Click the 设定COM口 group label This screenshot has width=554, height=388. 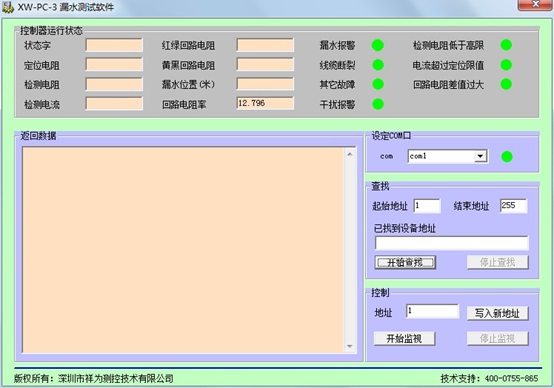tap(391, 136)
